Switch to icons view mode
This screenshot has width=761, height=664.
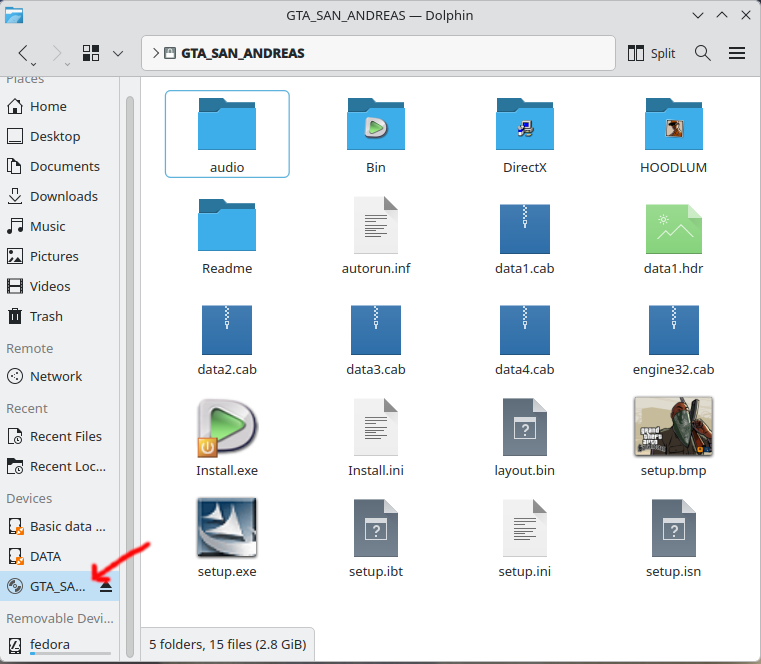click(91, 53)
